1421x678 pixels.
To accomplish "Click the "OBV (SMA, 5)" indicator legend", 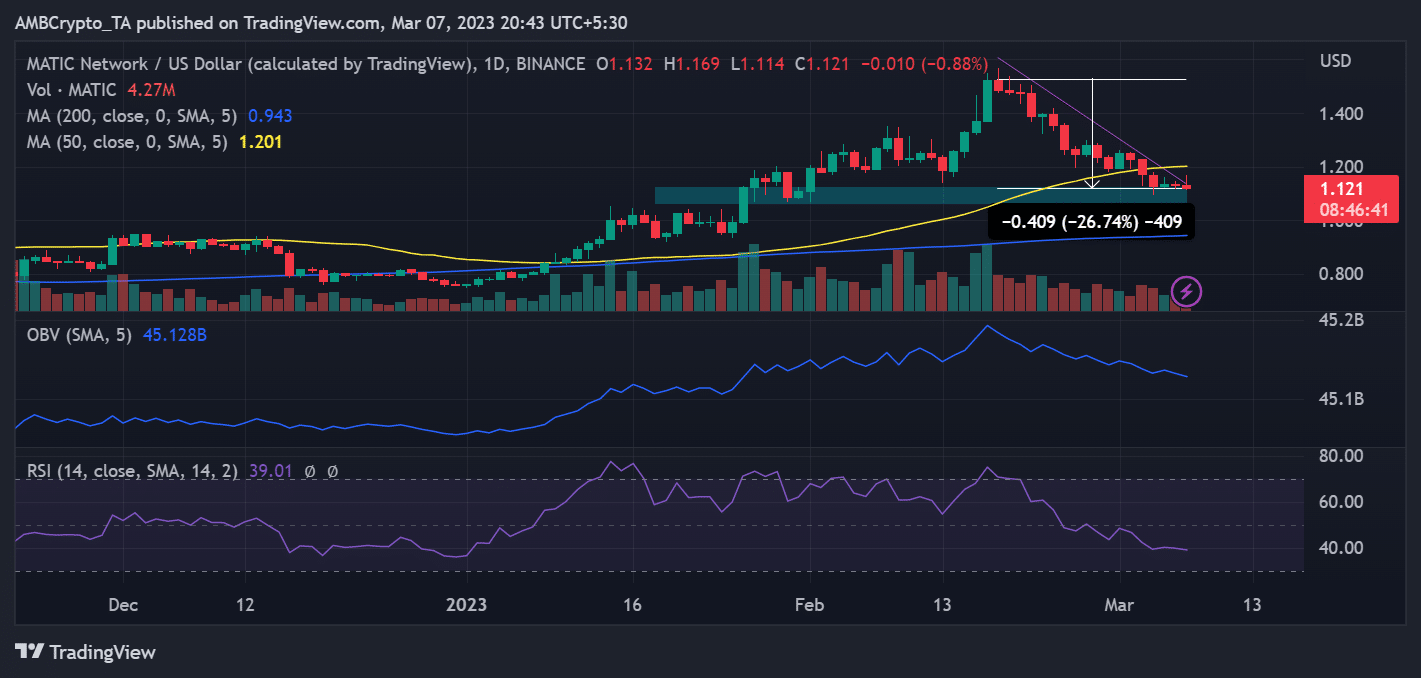I will [x=81, y=334].
